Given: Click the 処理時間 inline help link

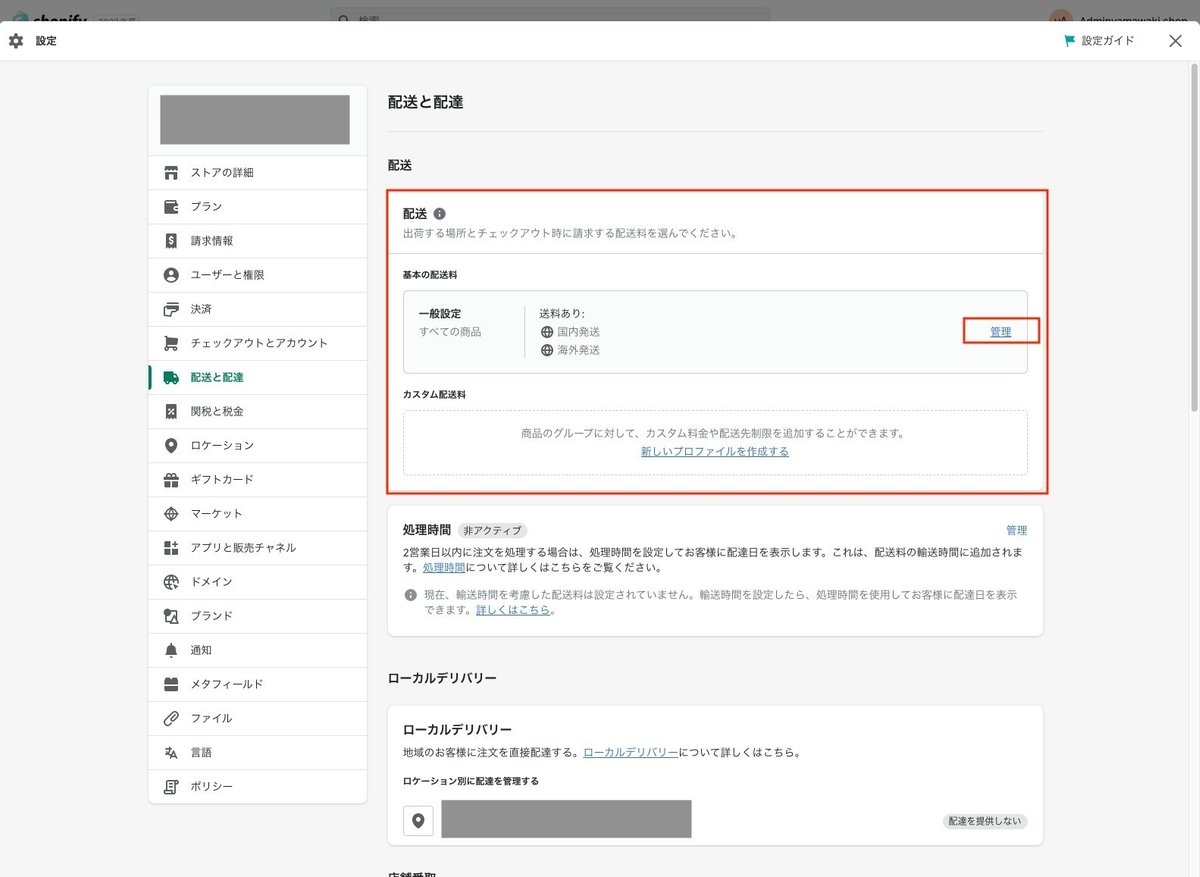Looking at the screenshot, I should [x=444, y=567].
